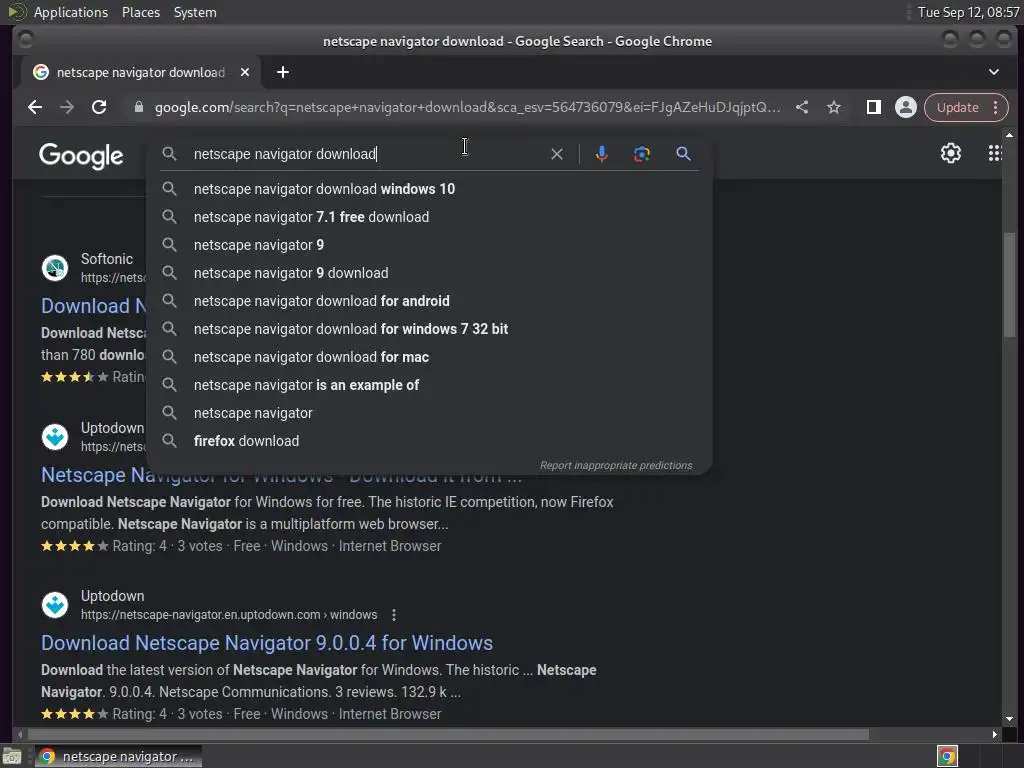1024x768 pixels.
Task: Click the Softonic site favicon
Action: point(55,268)
